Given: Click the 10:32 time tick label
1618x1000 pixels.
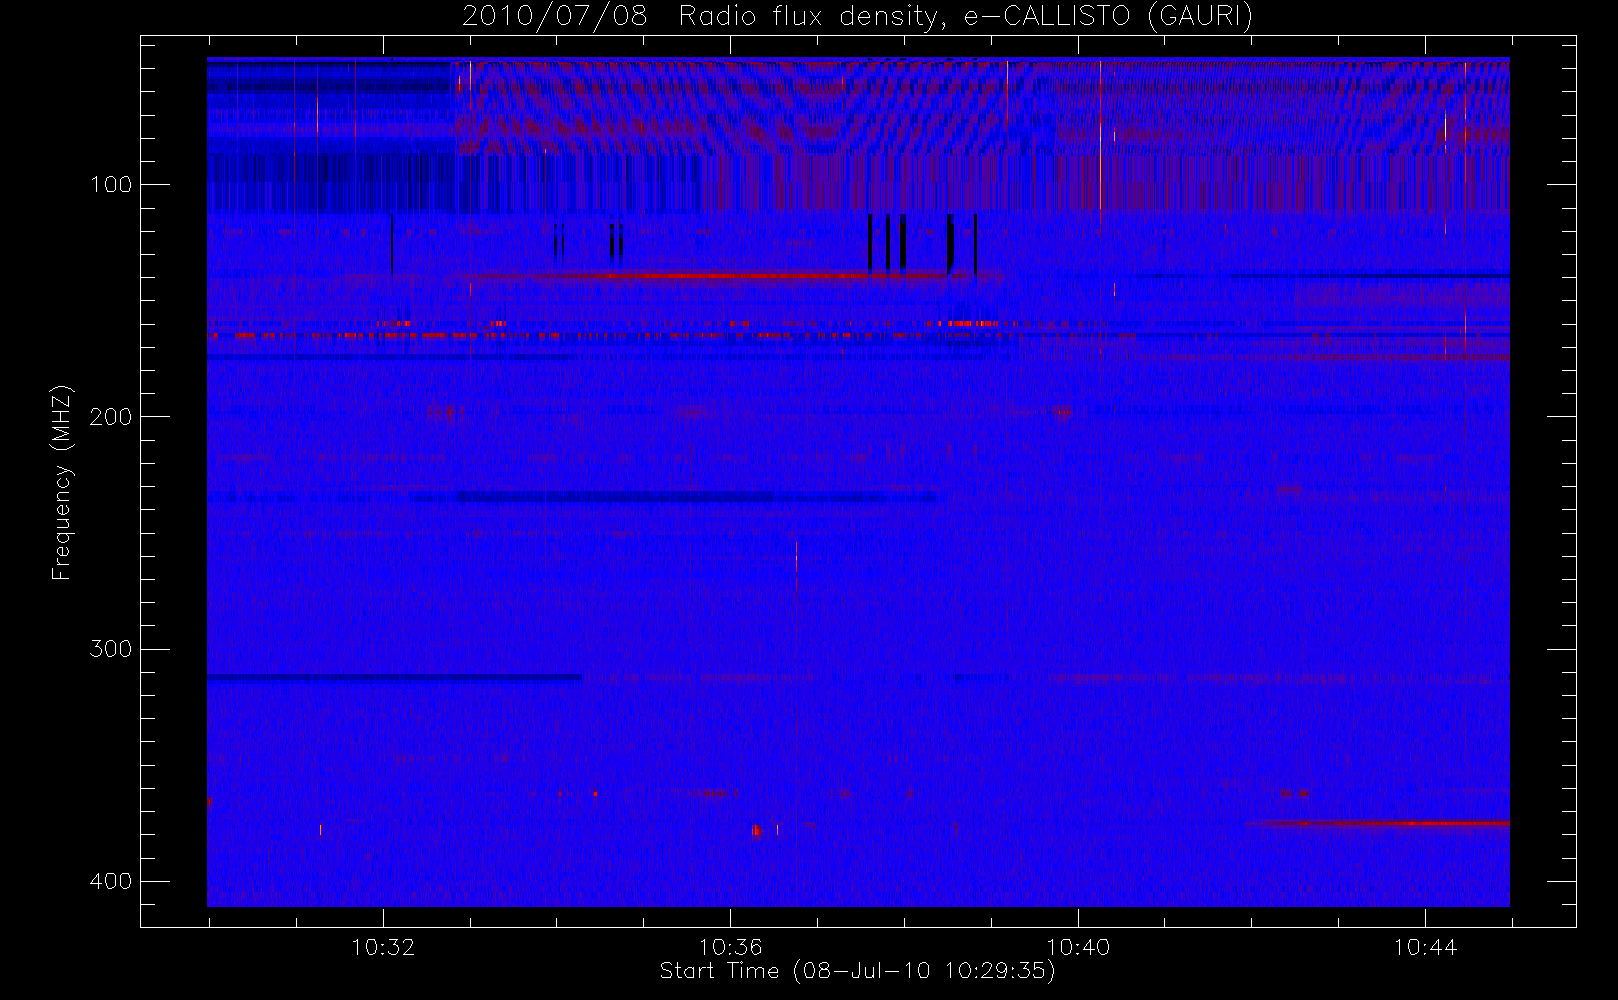Looking at the screenshot, I should pos(383,946).
